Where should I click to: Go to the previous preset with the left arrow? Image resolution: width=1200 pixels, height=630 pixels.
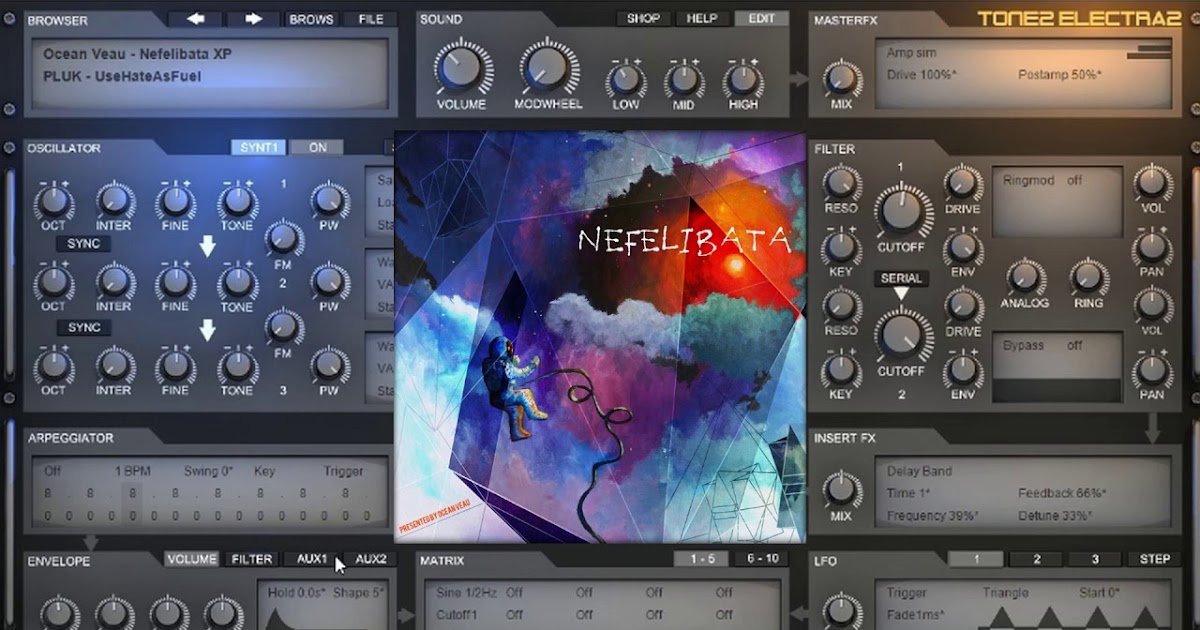[195, 19]
